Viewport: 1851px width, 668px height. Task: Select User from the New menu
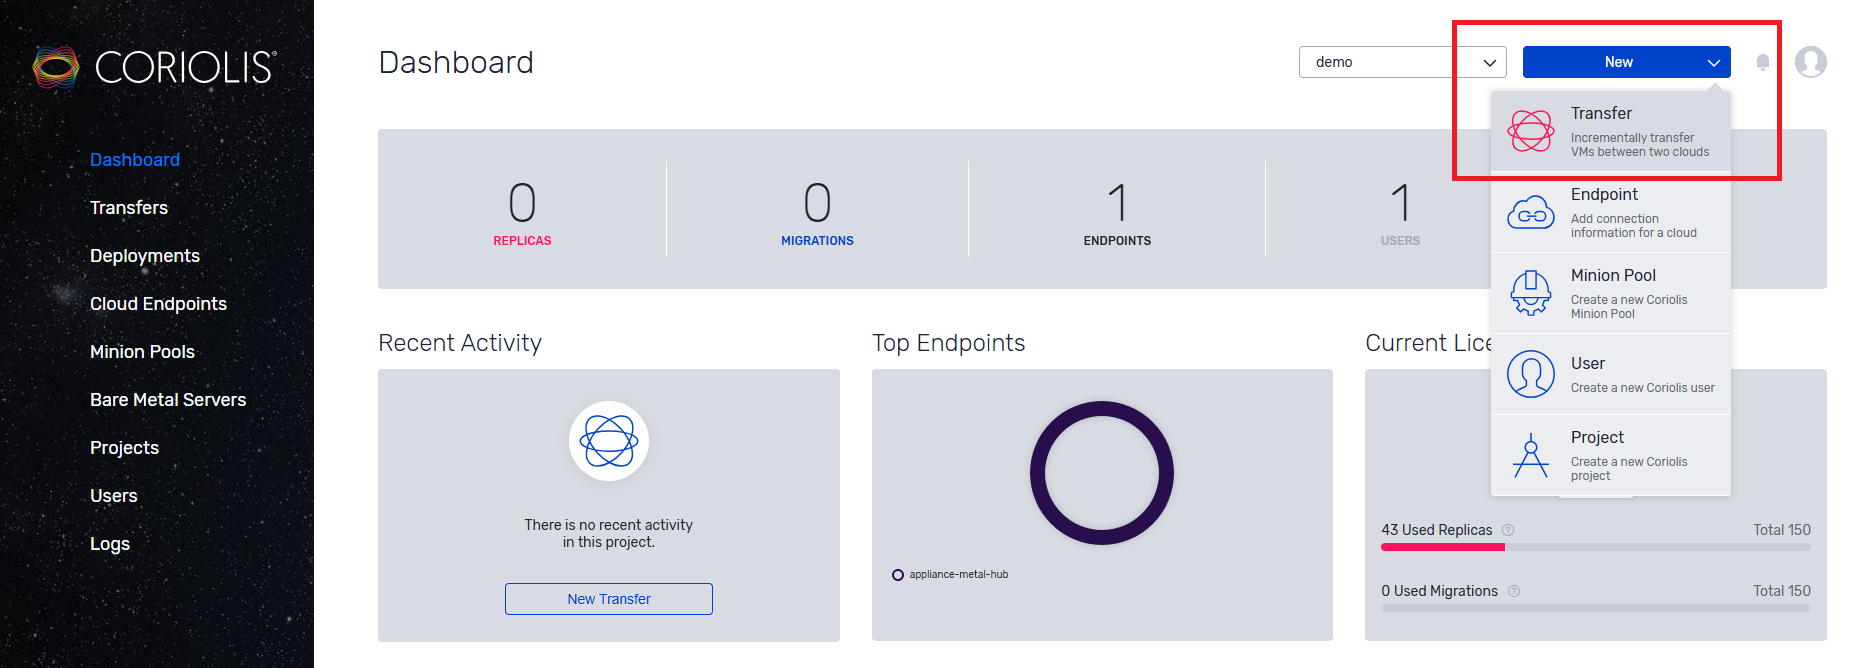1611,374
